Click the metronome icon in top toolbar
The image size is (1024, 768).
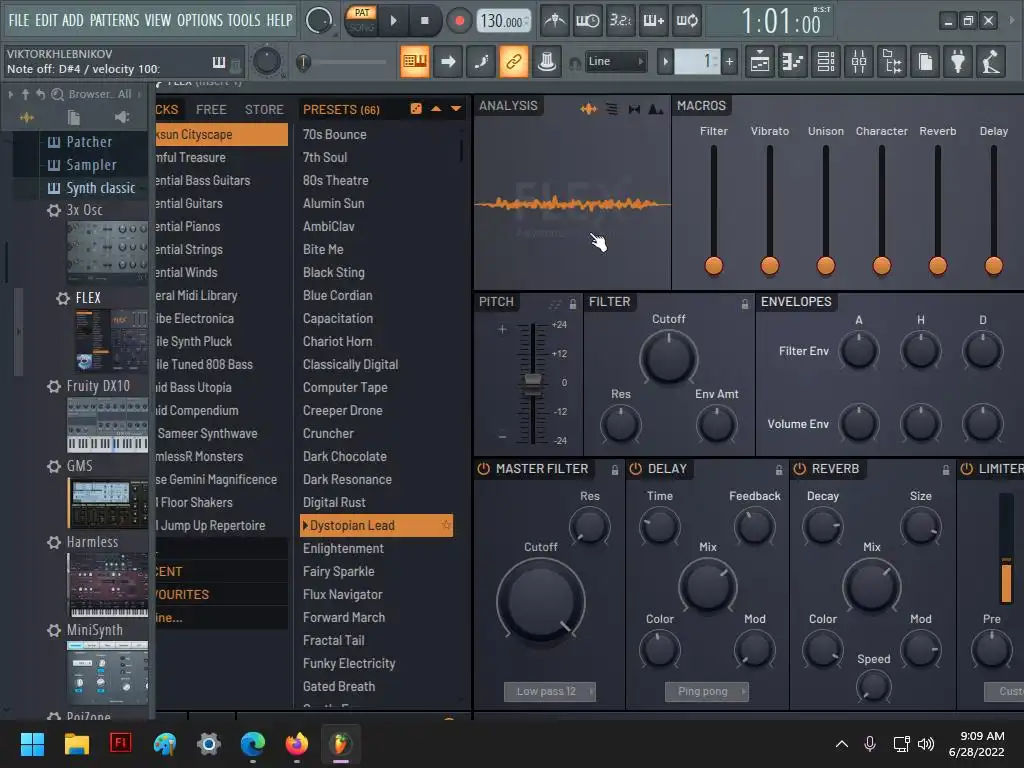(555, 21)
